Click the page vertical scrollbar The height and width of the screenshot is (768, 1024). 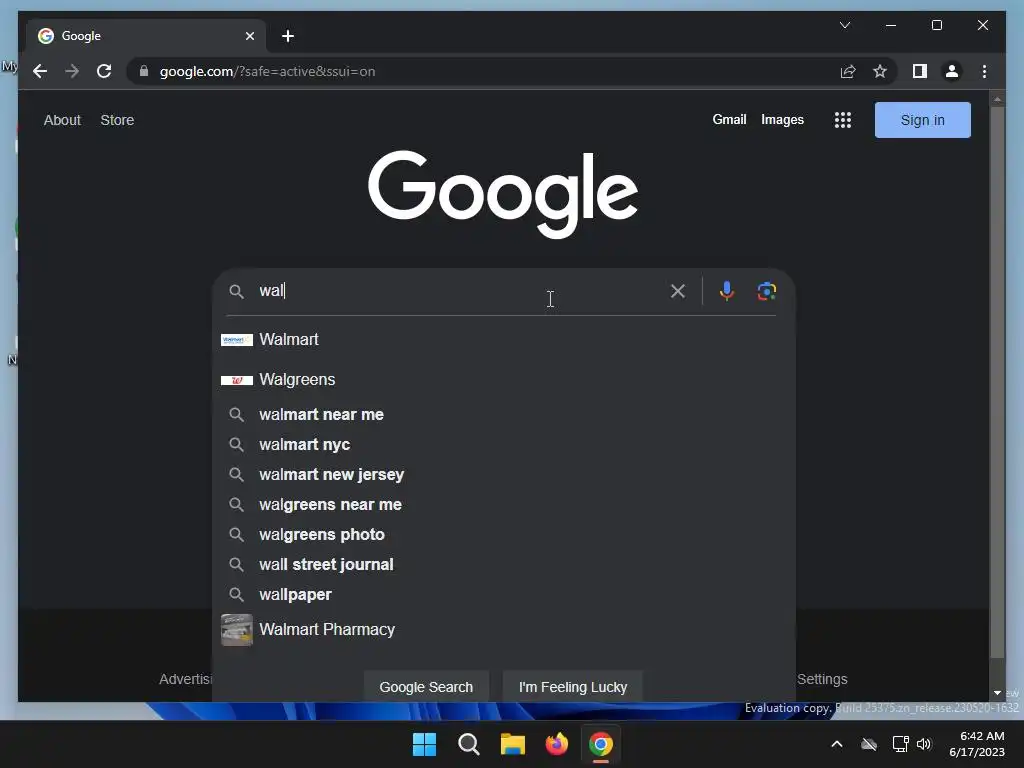point(997,381)
